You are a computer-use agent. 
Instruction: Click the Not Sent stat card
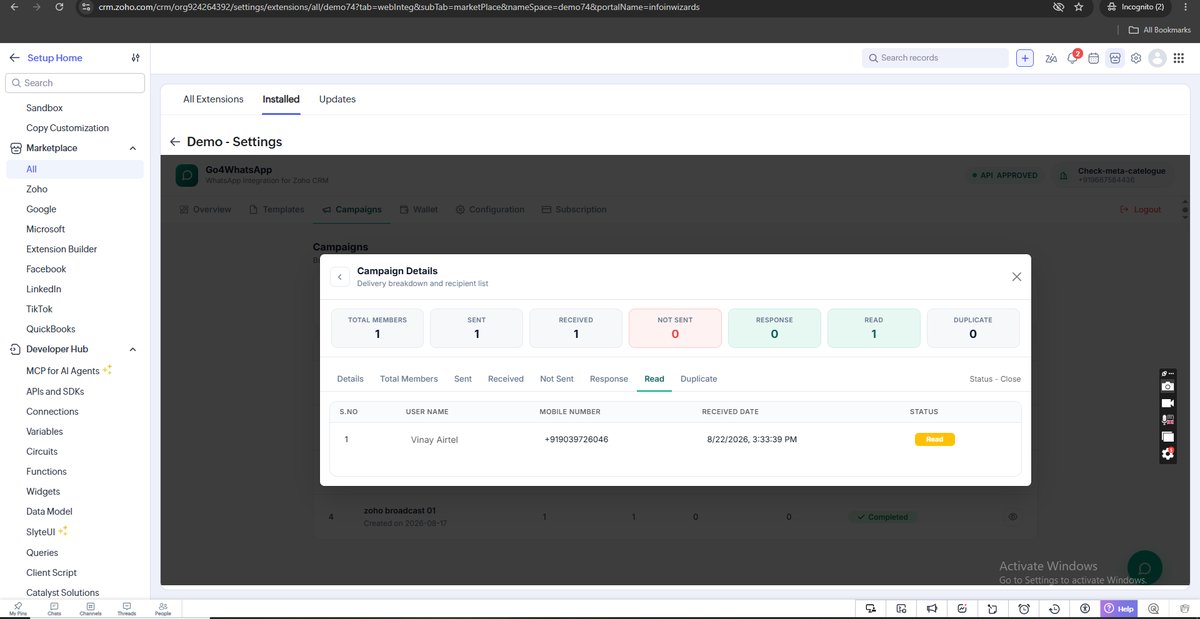click(675, 328)
